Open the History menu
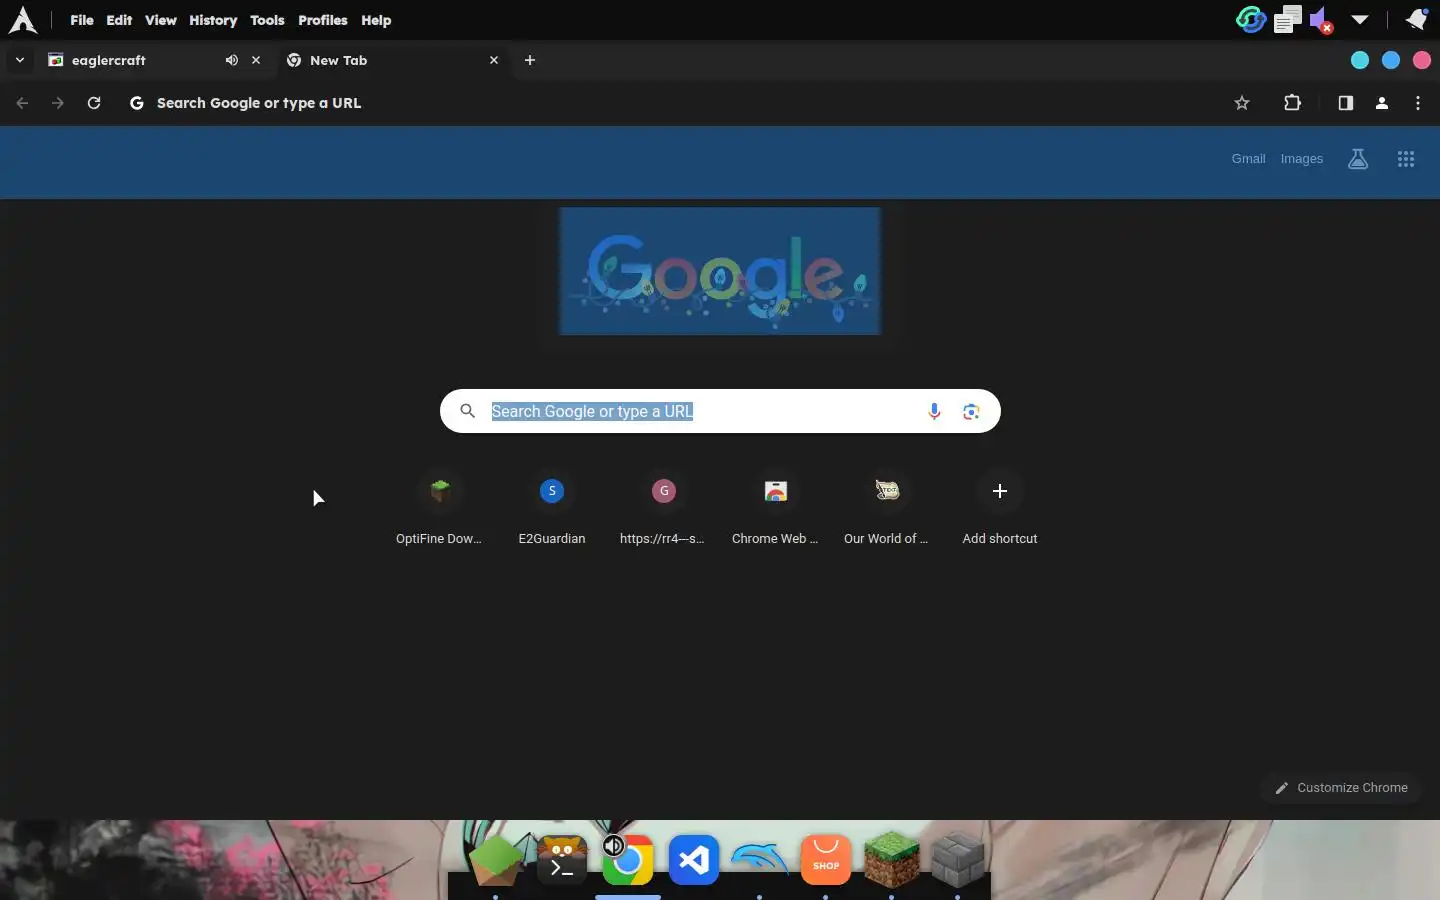Screen dimensions: 1440x900 (x=213, y=20)
